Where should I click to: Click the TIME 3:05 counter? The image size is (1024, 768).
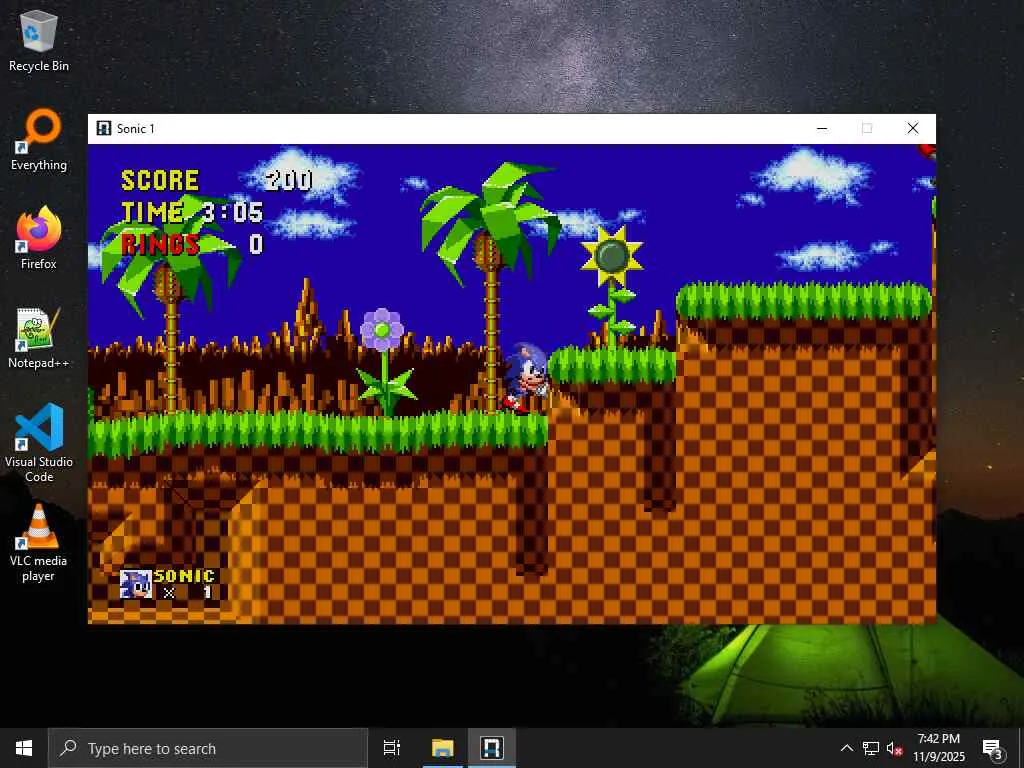point(192,212)
